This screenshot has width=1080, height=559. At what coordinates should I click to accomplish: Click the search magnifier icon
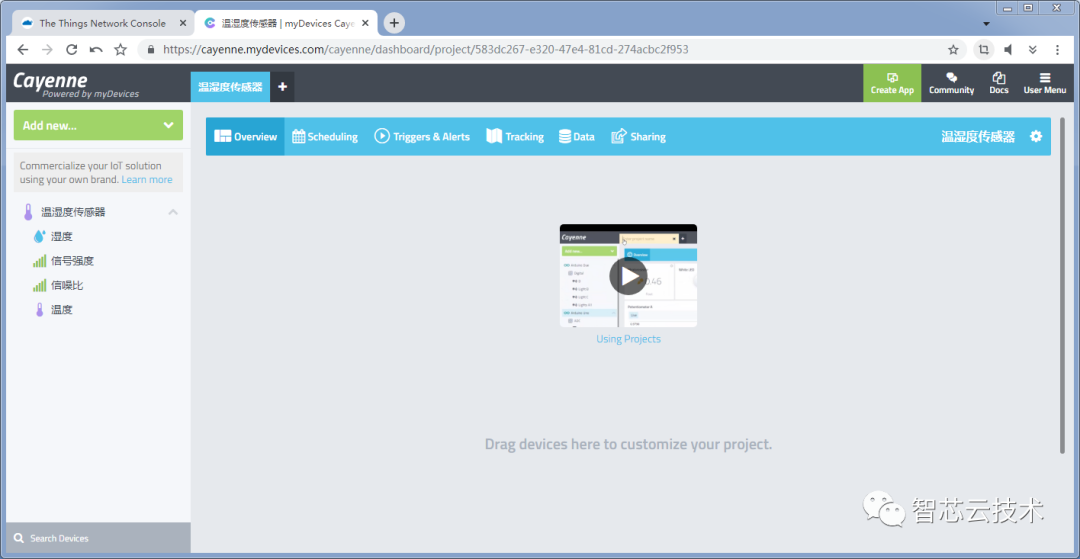[x=19, y=538]
